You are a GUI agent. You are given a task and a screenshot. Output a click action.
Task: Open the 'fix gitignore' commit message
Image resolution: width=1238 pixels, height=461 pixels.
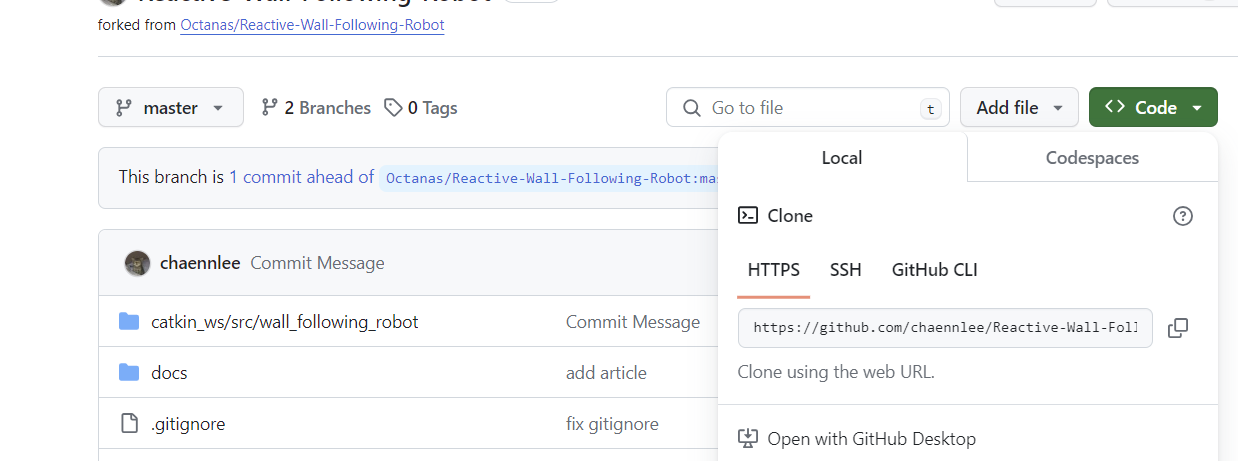point(612,424)
